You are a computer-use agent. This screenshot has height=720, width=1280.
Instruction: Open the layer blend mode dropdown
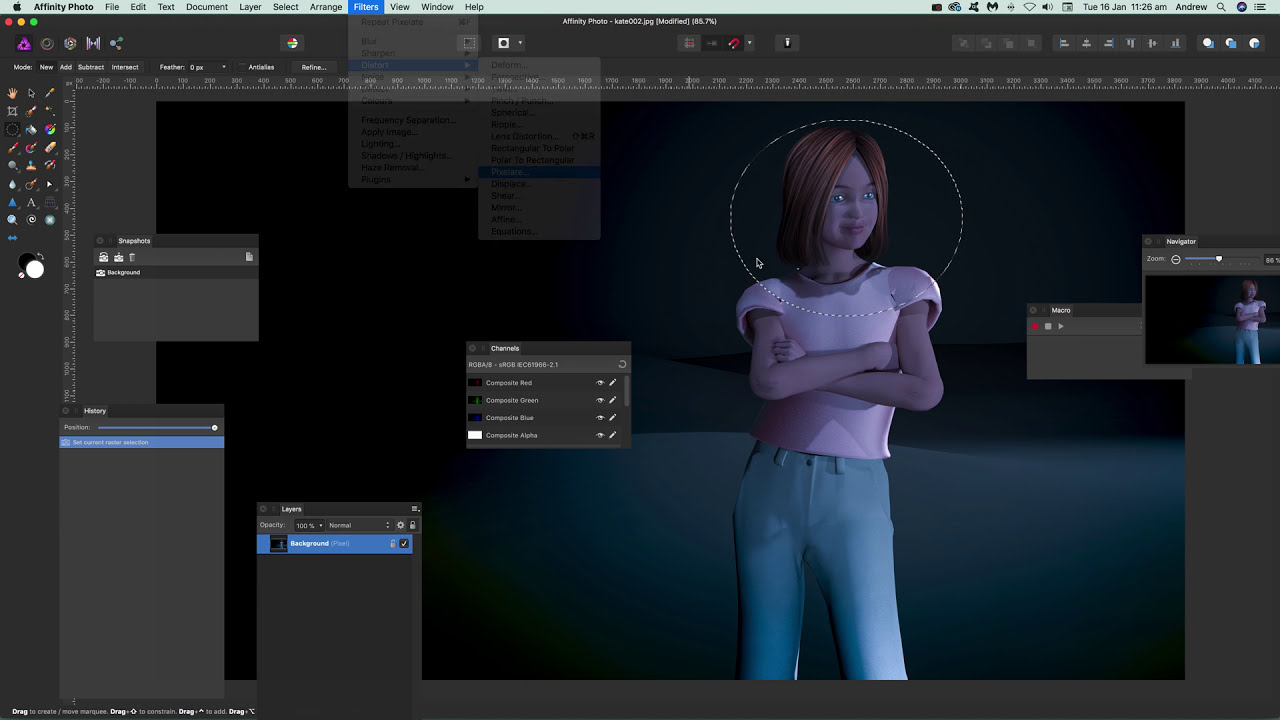coord(359,525)
